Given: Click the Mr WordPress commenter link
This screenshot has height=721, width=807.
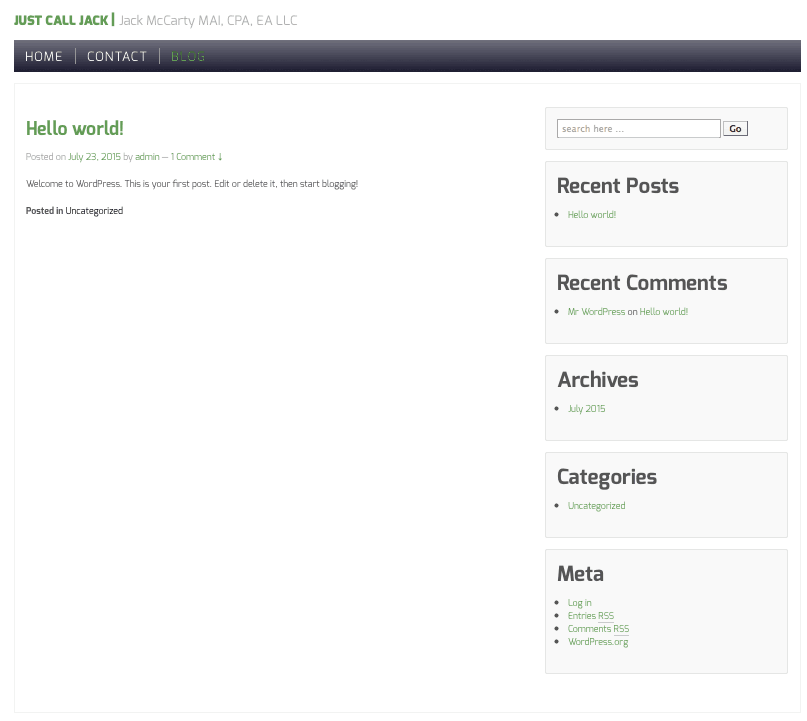Looking at the screenshot, I should coord(596,312).
